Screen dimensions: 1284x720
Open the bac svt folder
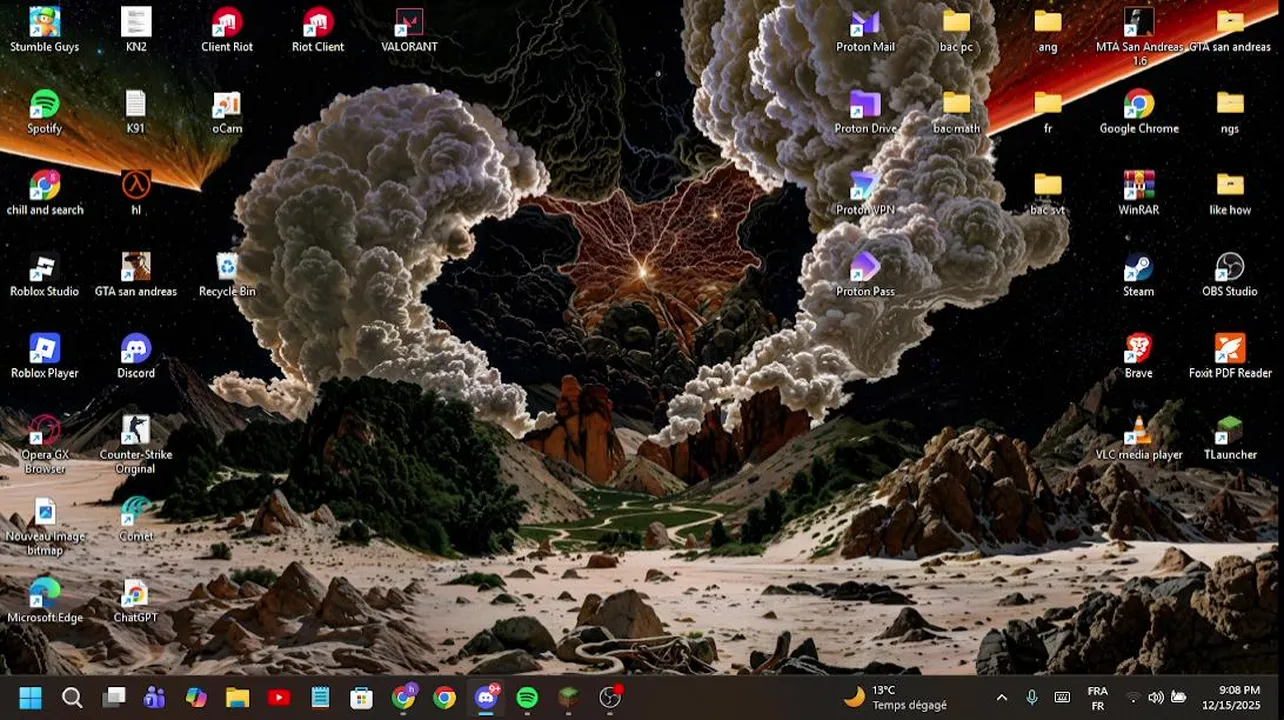pos(1048,193)
